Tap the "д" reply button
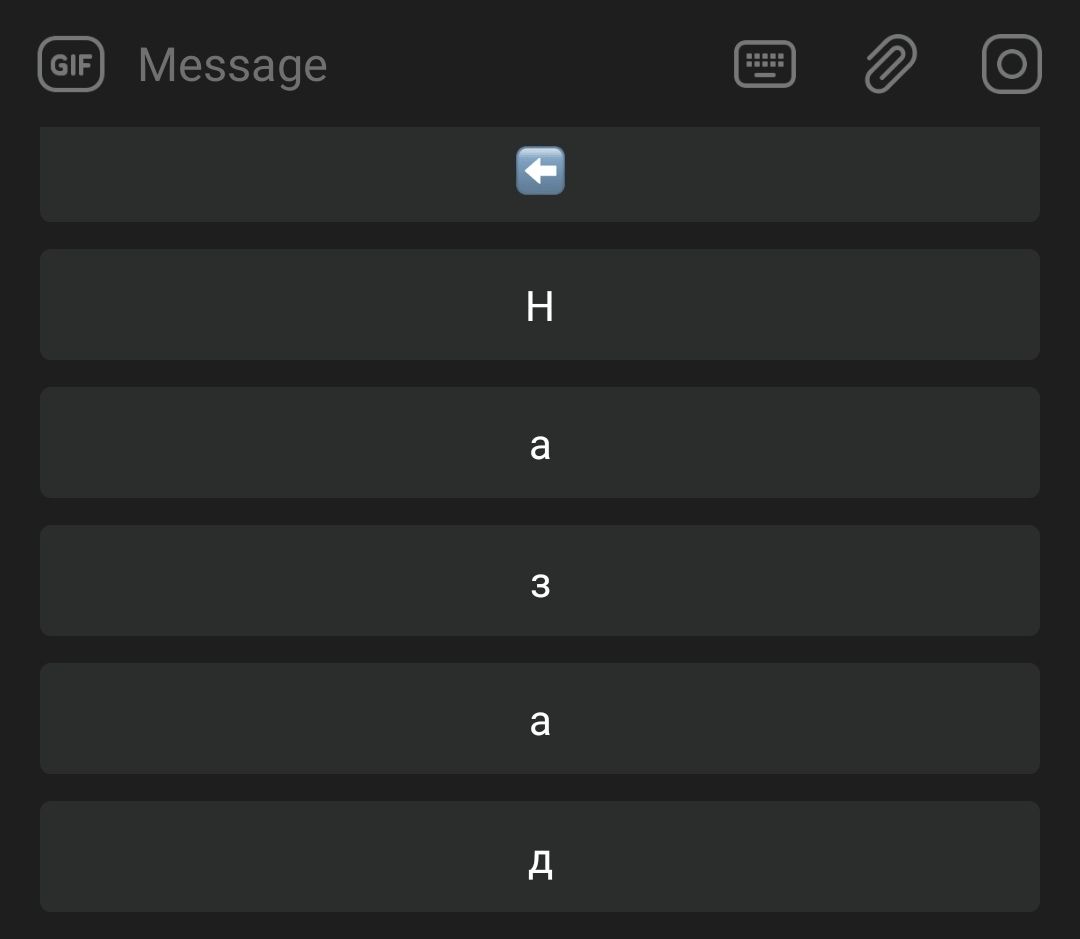This screenshot has height=939, width=1080. [x=540, y=856]
